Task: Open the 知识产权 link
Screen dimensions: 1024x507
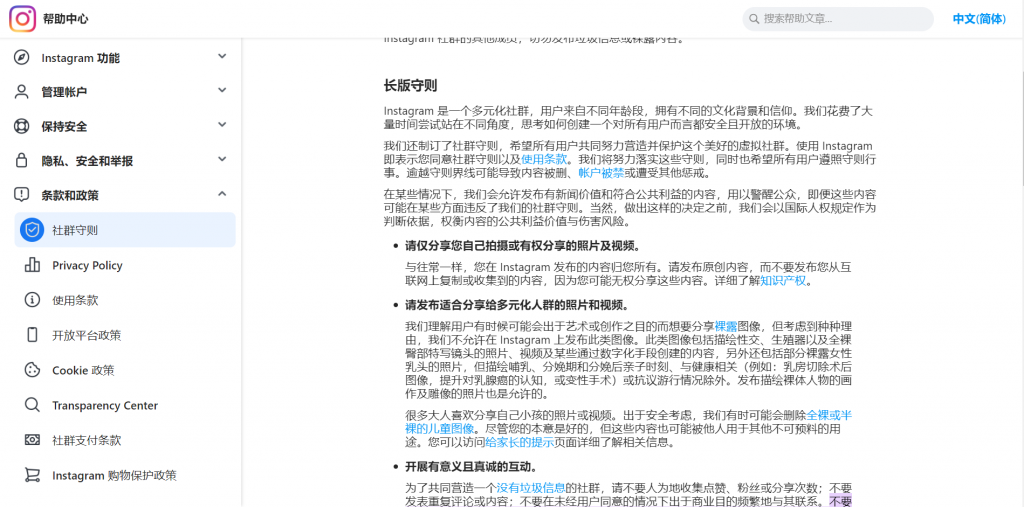Action: tap(783, 282)
